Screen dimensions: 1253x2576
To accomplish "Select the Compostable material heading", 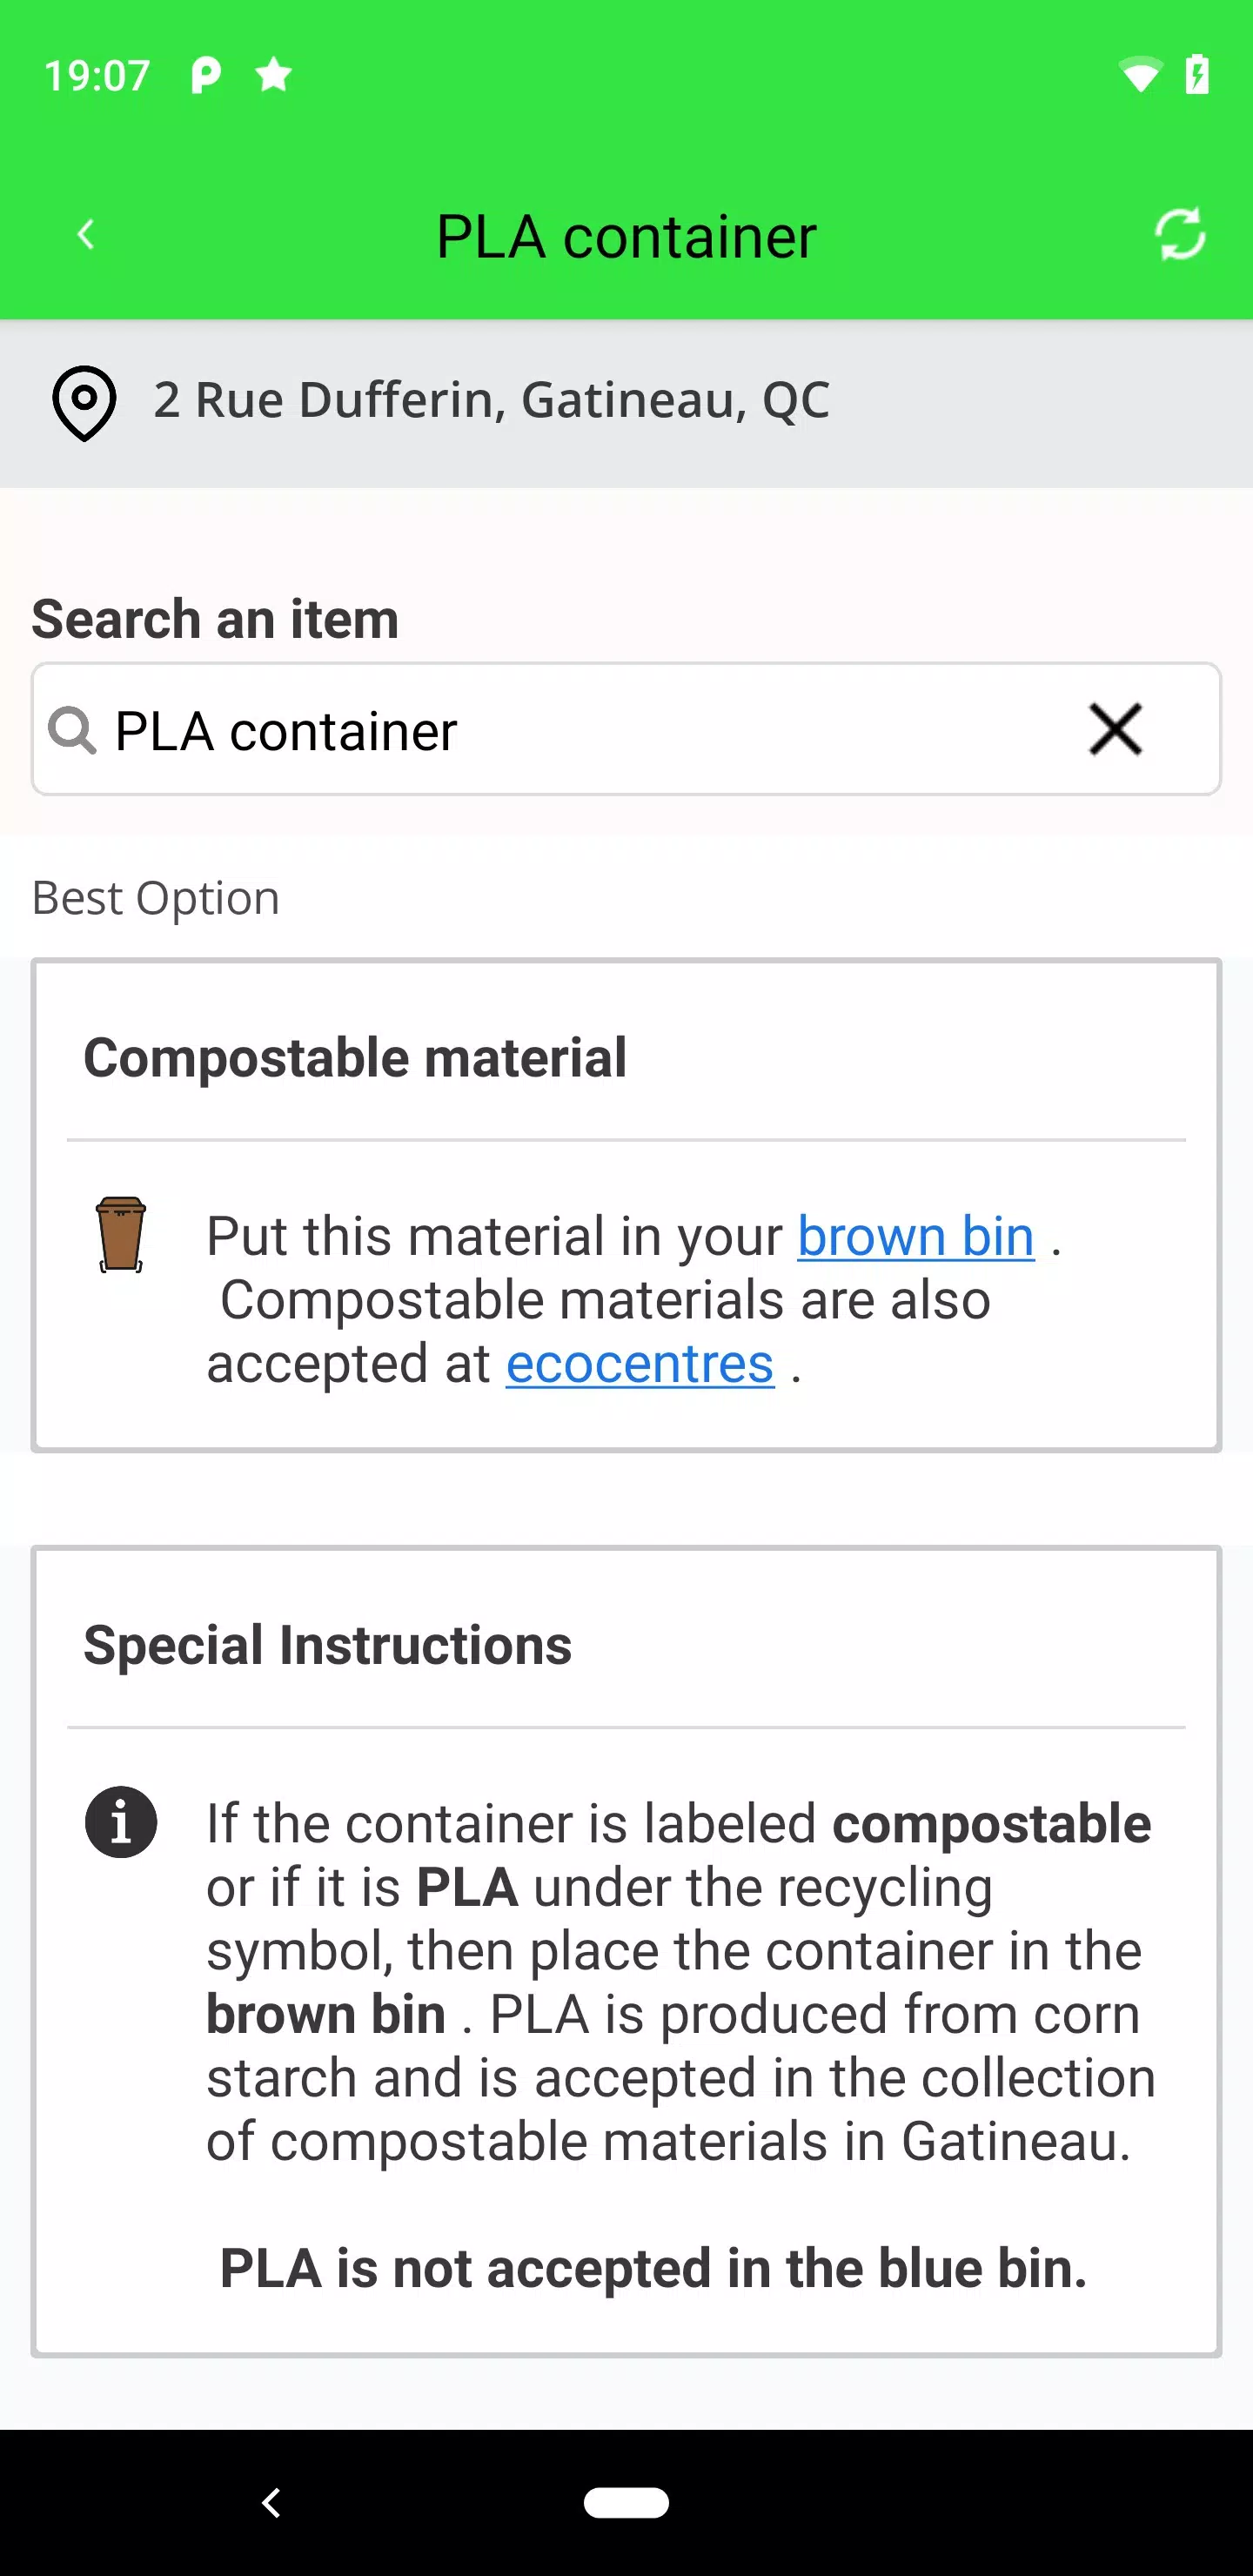I will click(x=355, y=1058).
